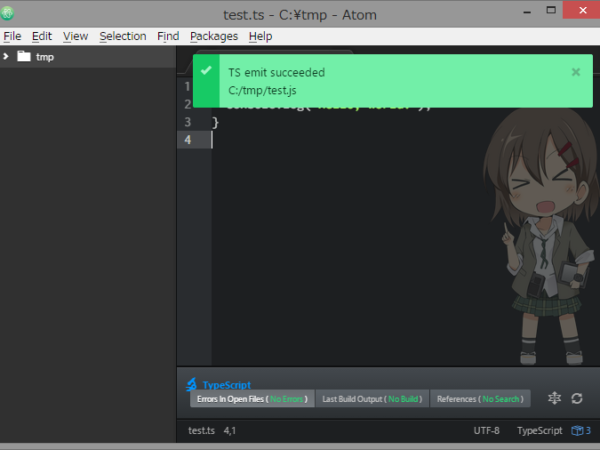Open the Help menu
Screen dimensions: 600x450
tap(260, 36)
